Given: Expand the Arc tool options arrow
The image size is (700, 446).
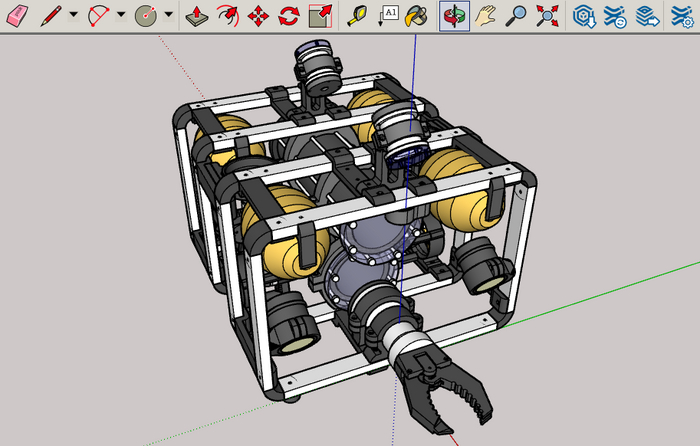Looking at the screenshot, I should coord(121,15).
